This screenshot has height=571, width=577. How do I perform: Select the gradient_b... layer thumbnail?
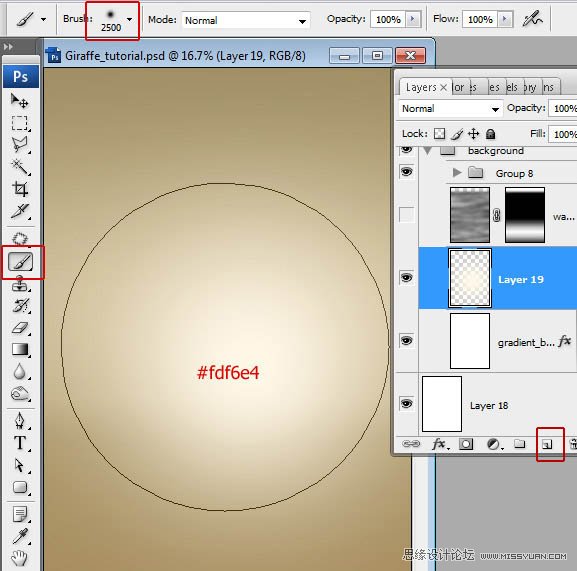click(x=470, y=341)
